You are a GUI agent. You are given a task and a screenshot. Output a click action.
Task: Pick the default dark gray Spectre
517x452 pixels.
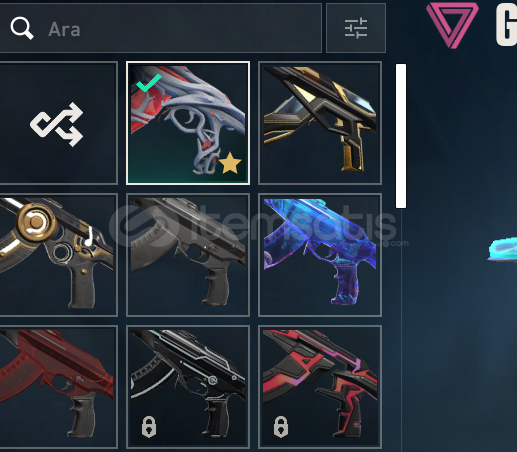point(188,255)
